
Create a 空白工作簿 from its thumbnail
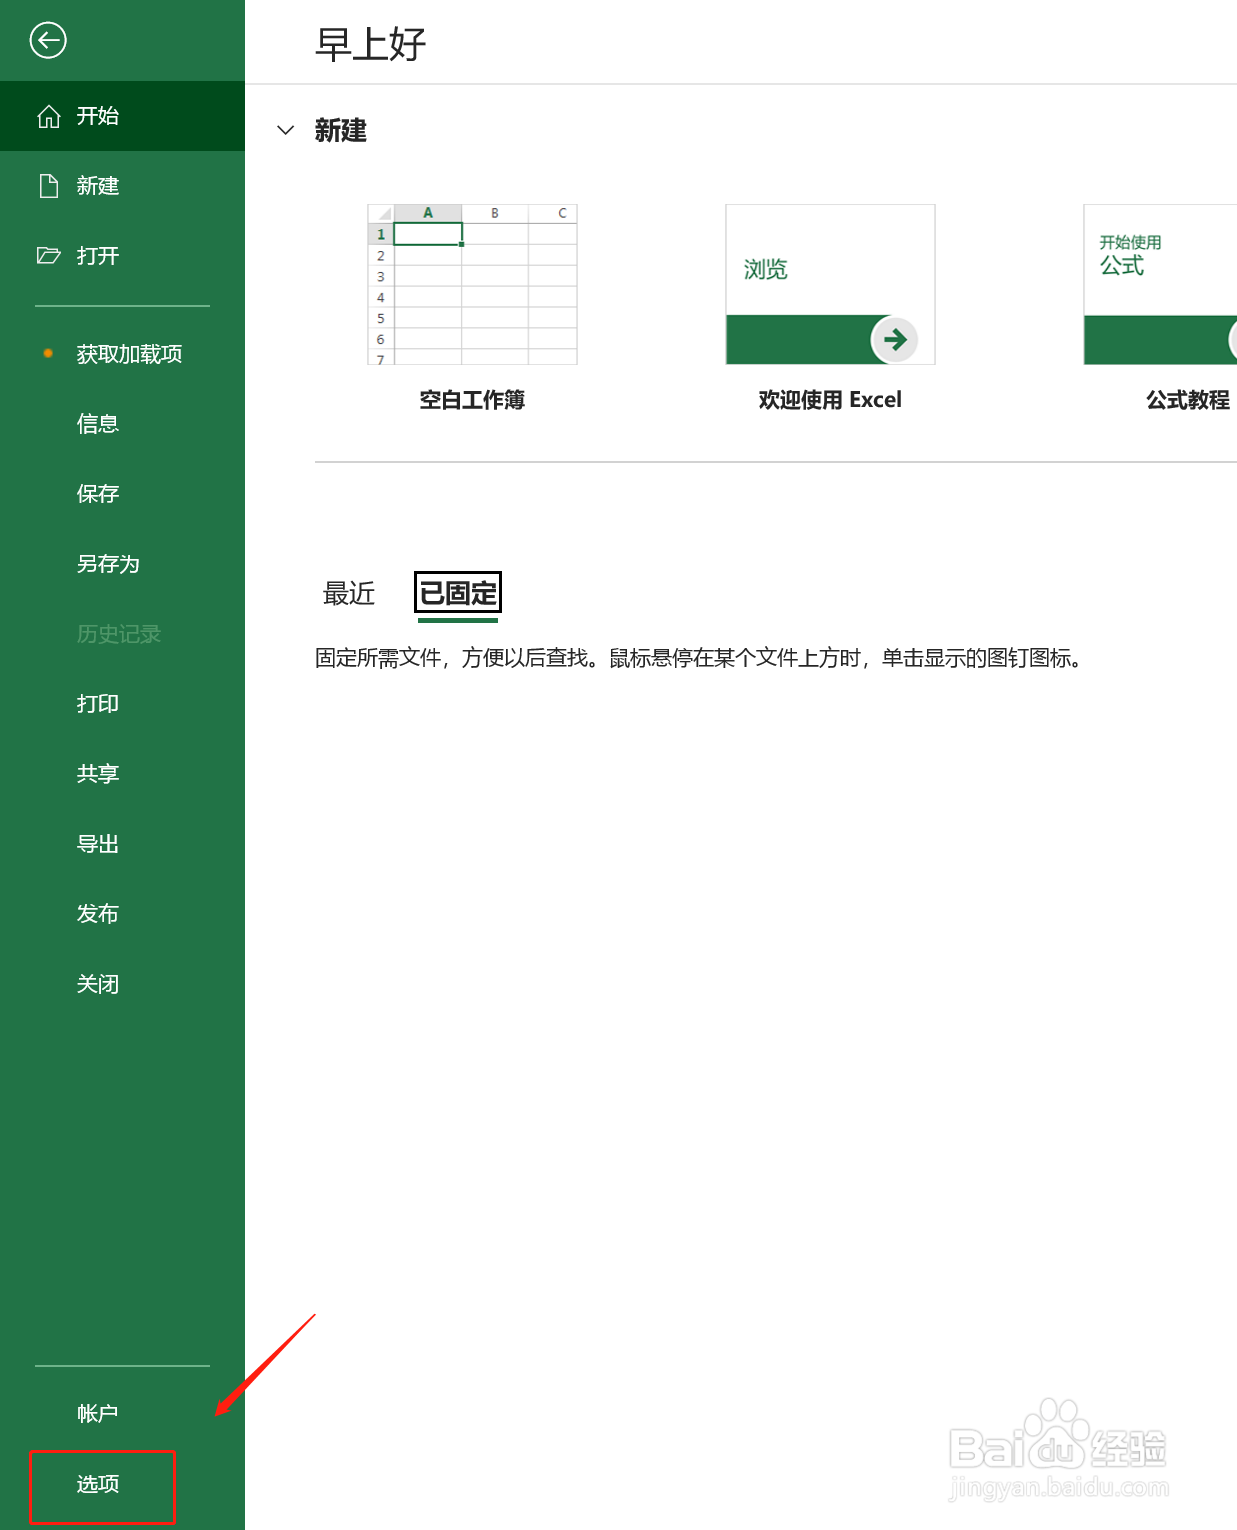pos(472,285)
